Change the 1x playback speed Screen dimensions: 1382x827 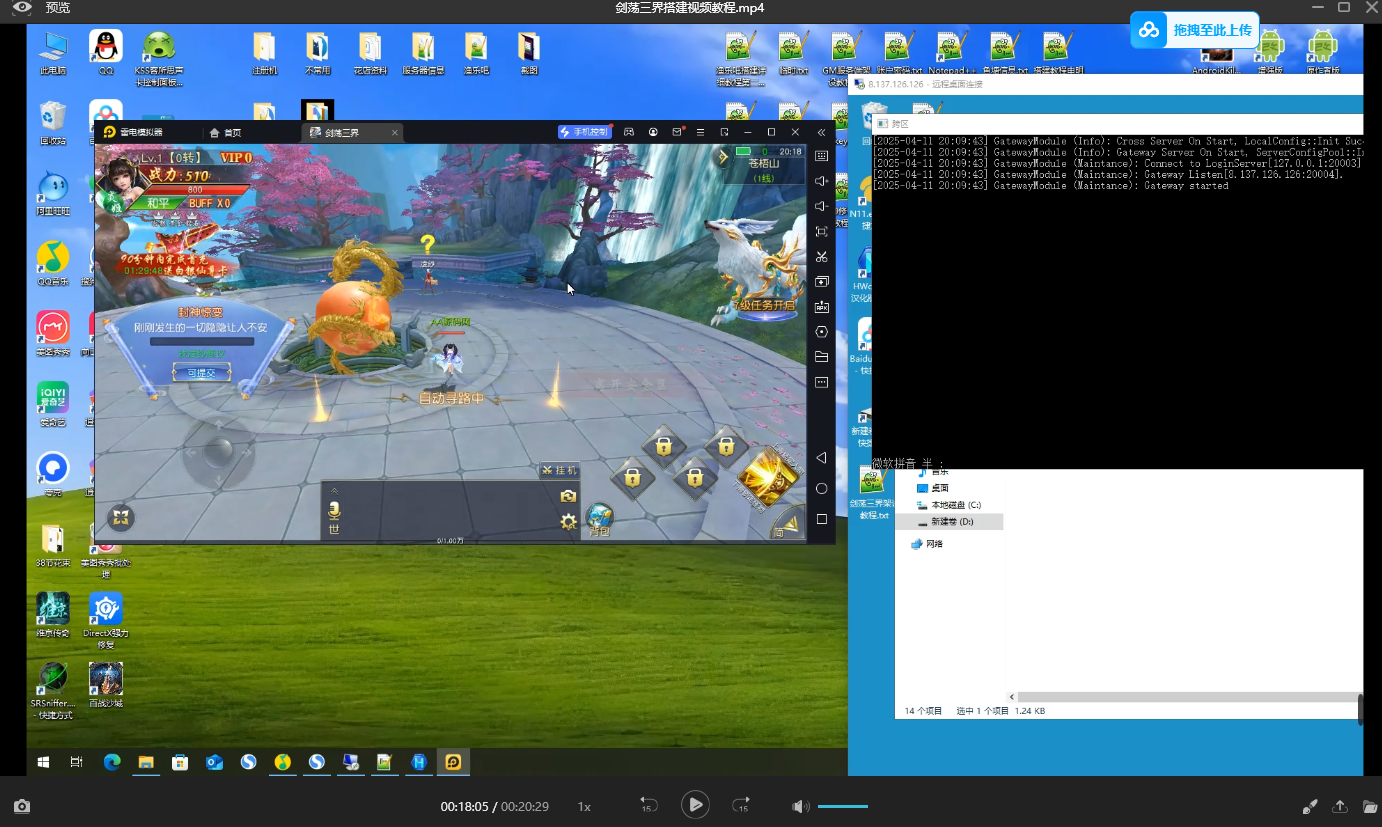tap(584, 806)
